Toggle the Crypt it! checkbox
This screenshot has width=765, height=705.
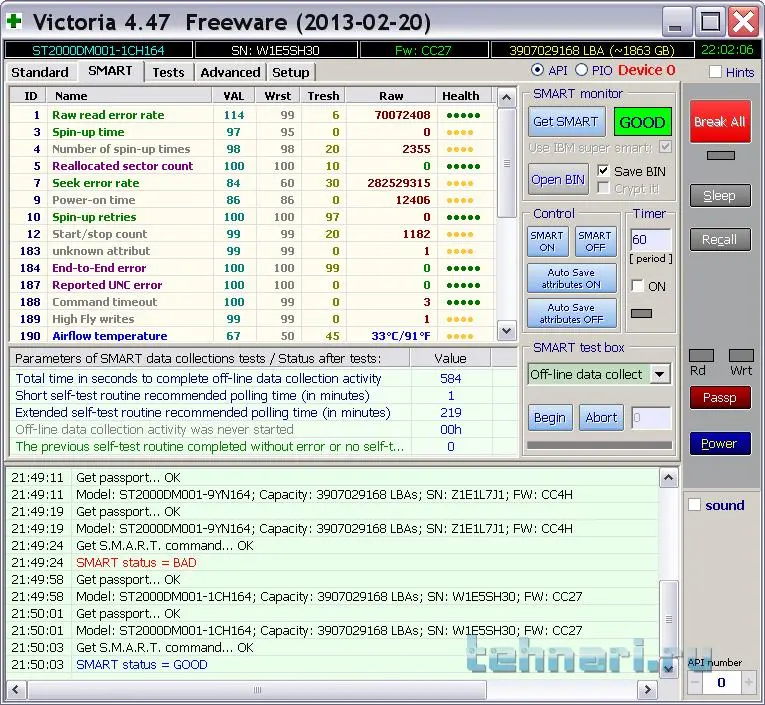(x=604, y=188)
